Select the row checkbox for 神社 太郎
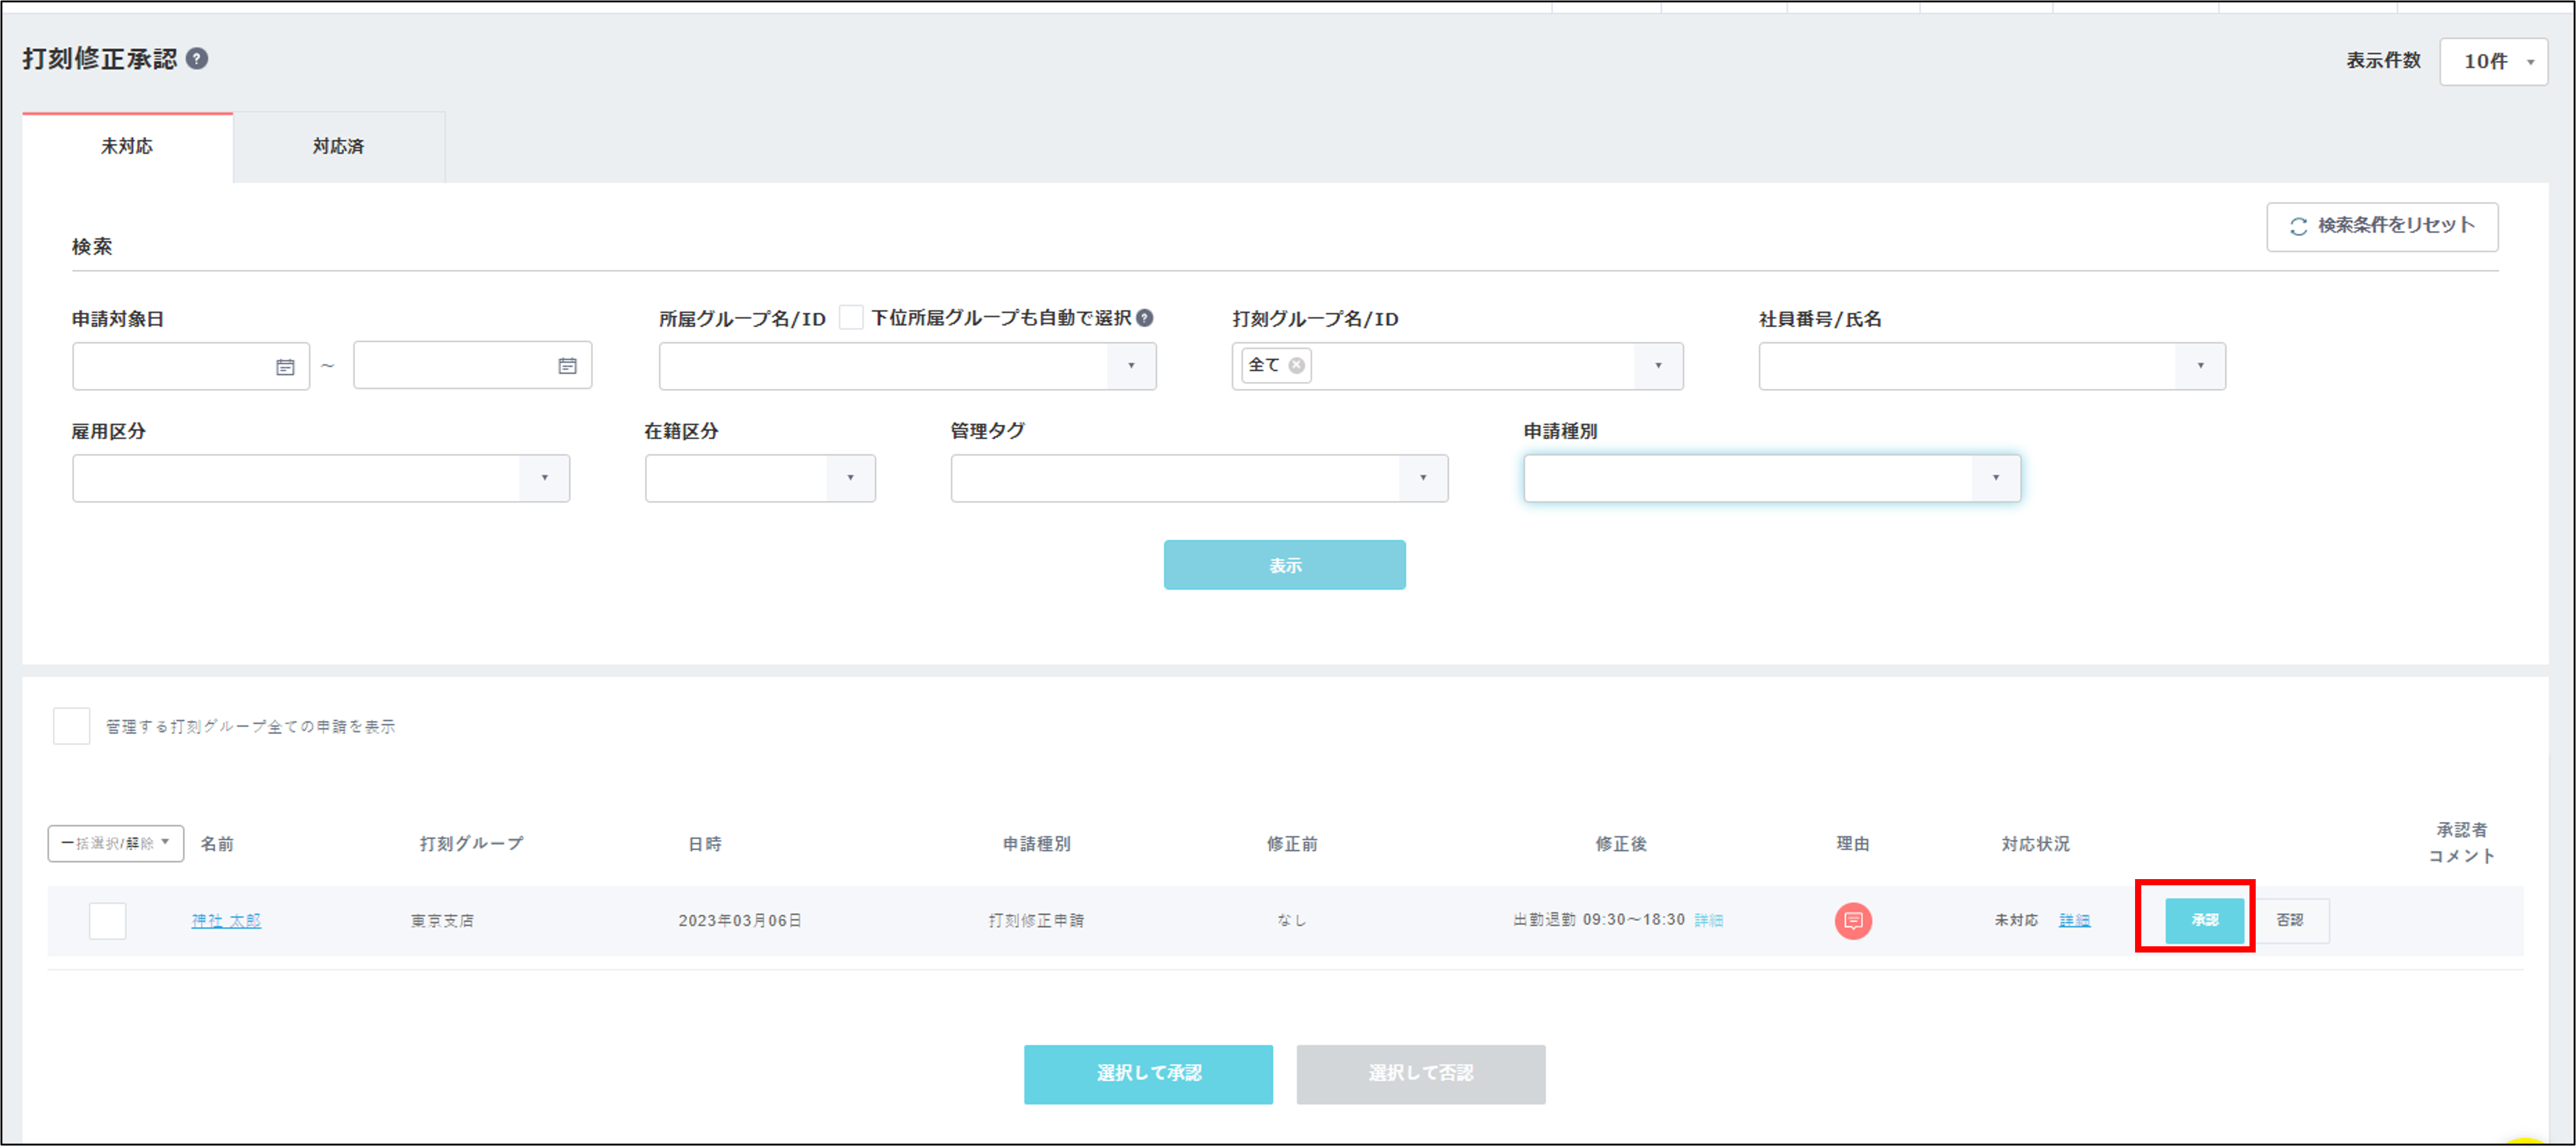This screenshot has width=2576, height=1146. 108,920
